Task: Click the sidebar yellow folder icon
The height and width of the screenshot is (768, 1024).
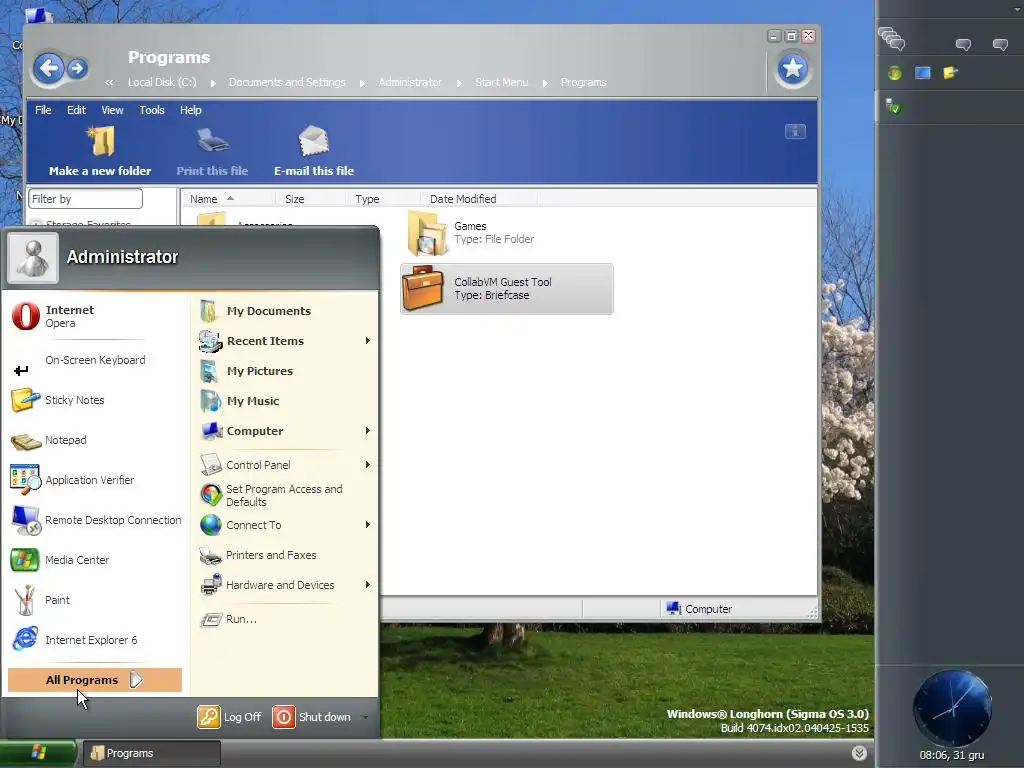Action: [951, 72]
